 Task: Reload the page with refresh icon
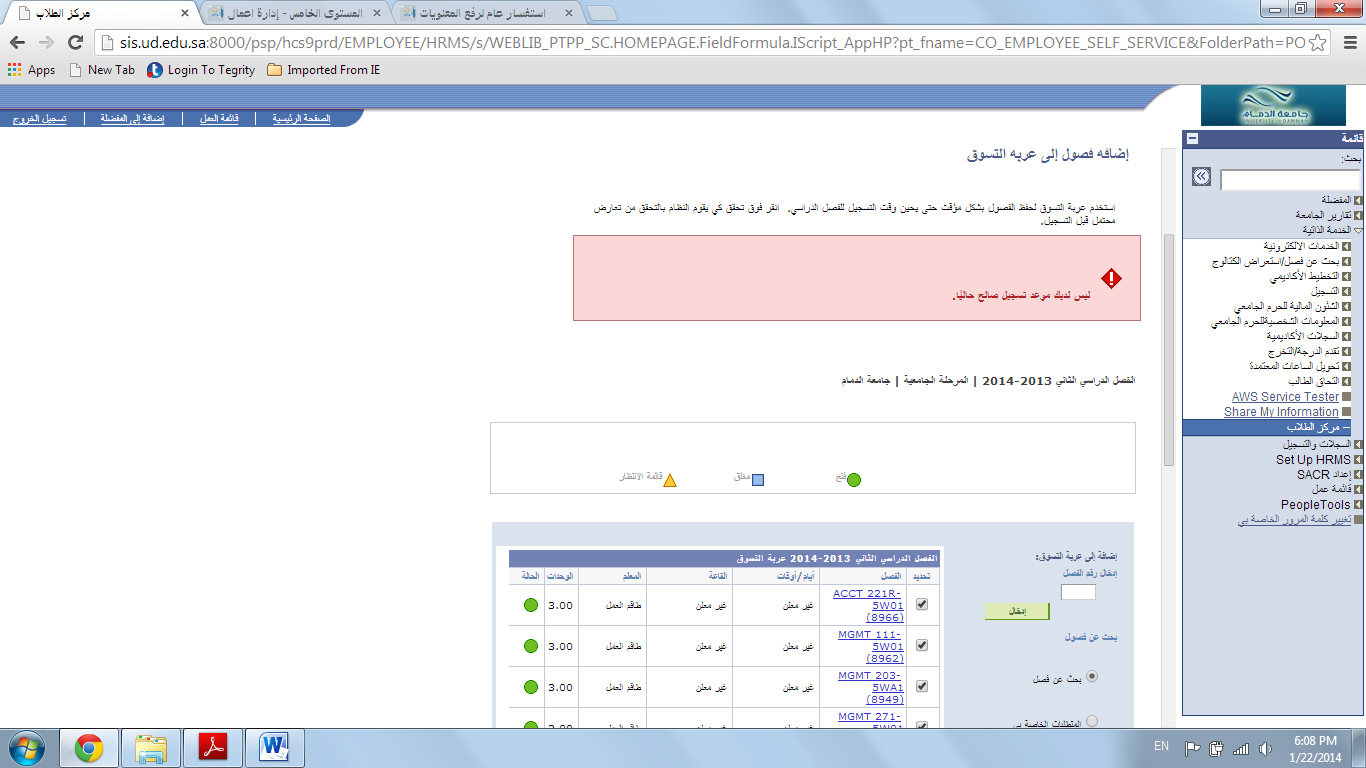coord(75,42)
